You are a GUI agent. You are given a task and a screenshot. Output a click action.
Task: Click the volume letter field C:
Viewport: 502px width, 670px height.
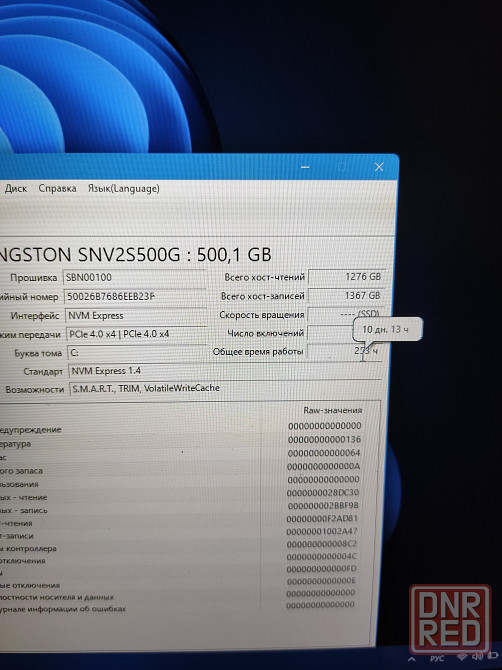(137, 353)
